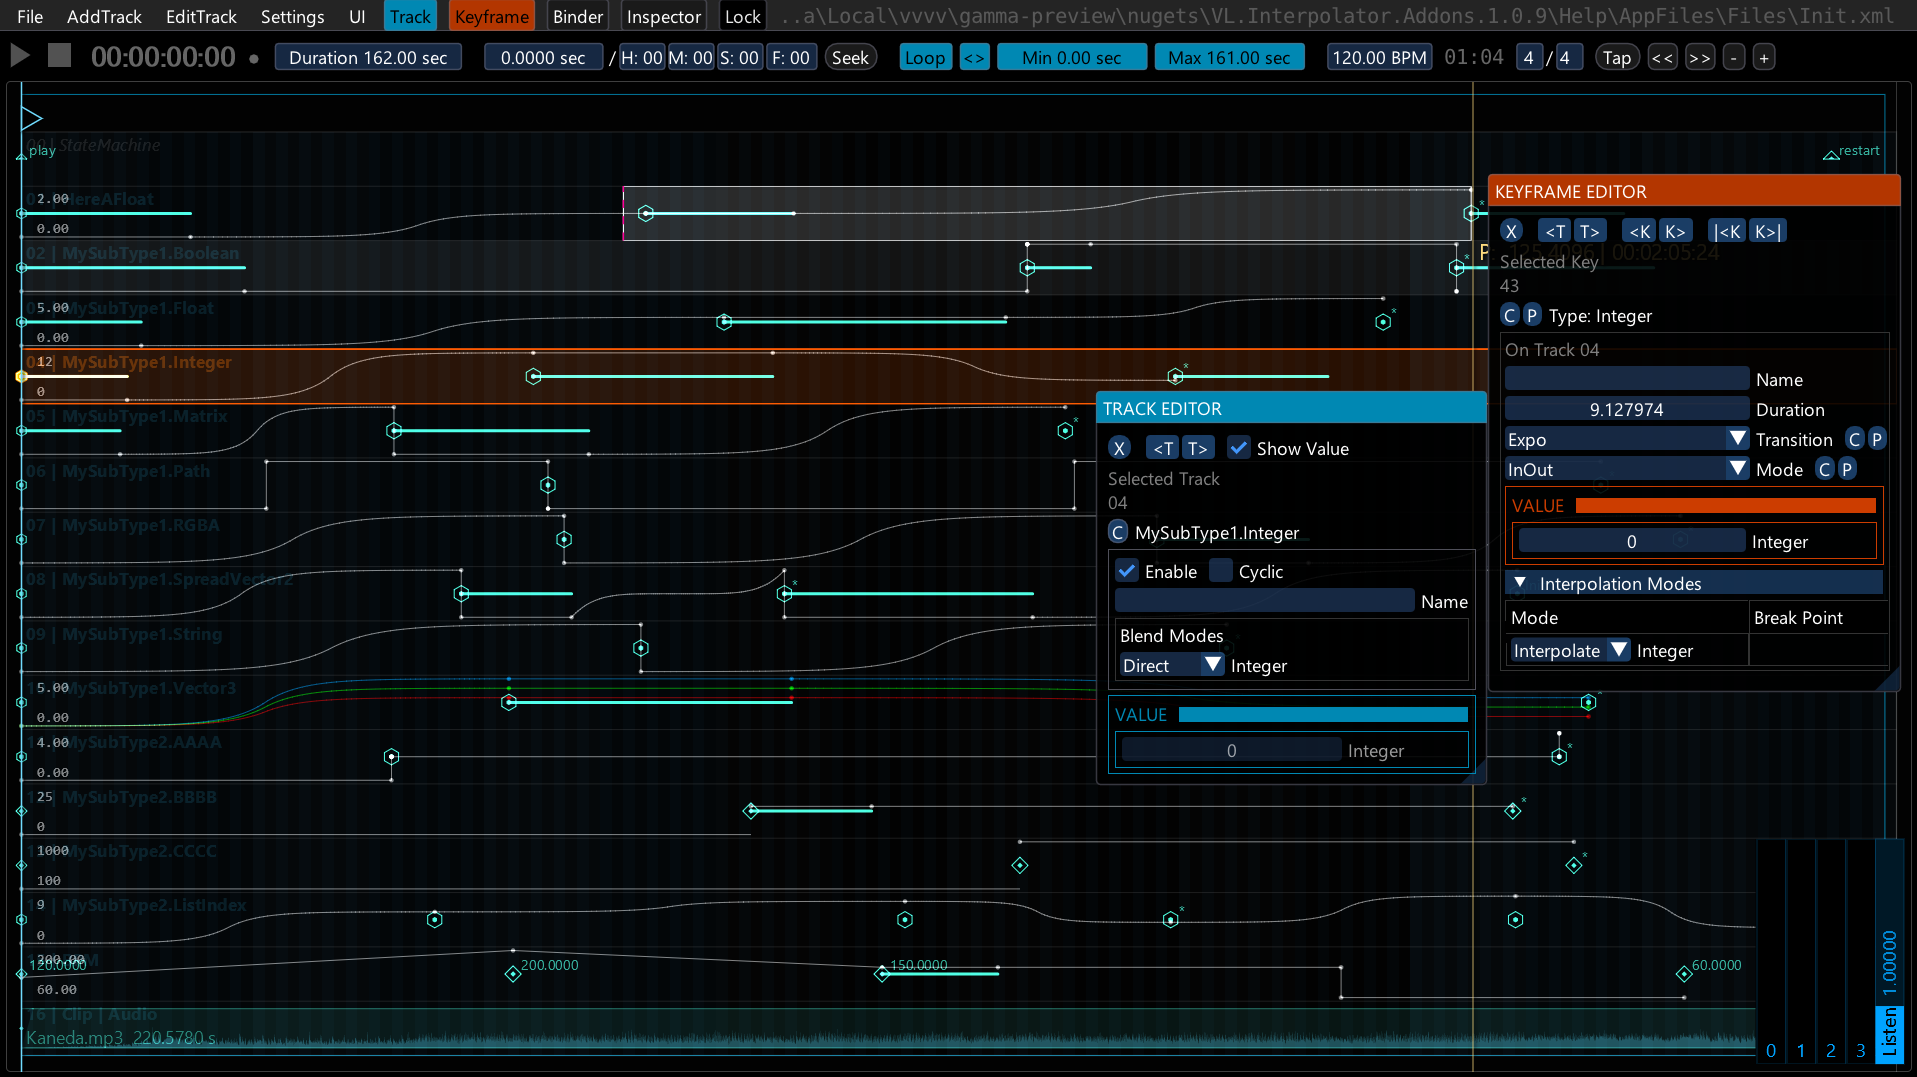Click the Min 0.00 sec field
Image resolution: width=1917 pixels, height=1077 pixels.
[x=1071, y=57]
